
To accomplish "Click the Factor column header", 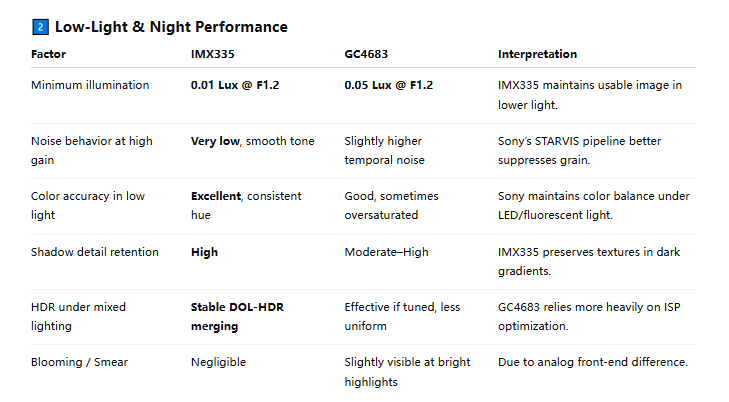I will [x=49, y=54].
